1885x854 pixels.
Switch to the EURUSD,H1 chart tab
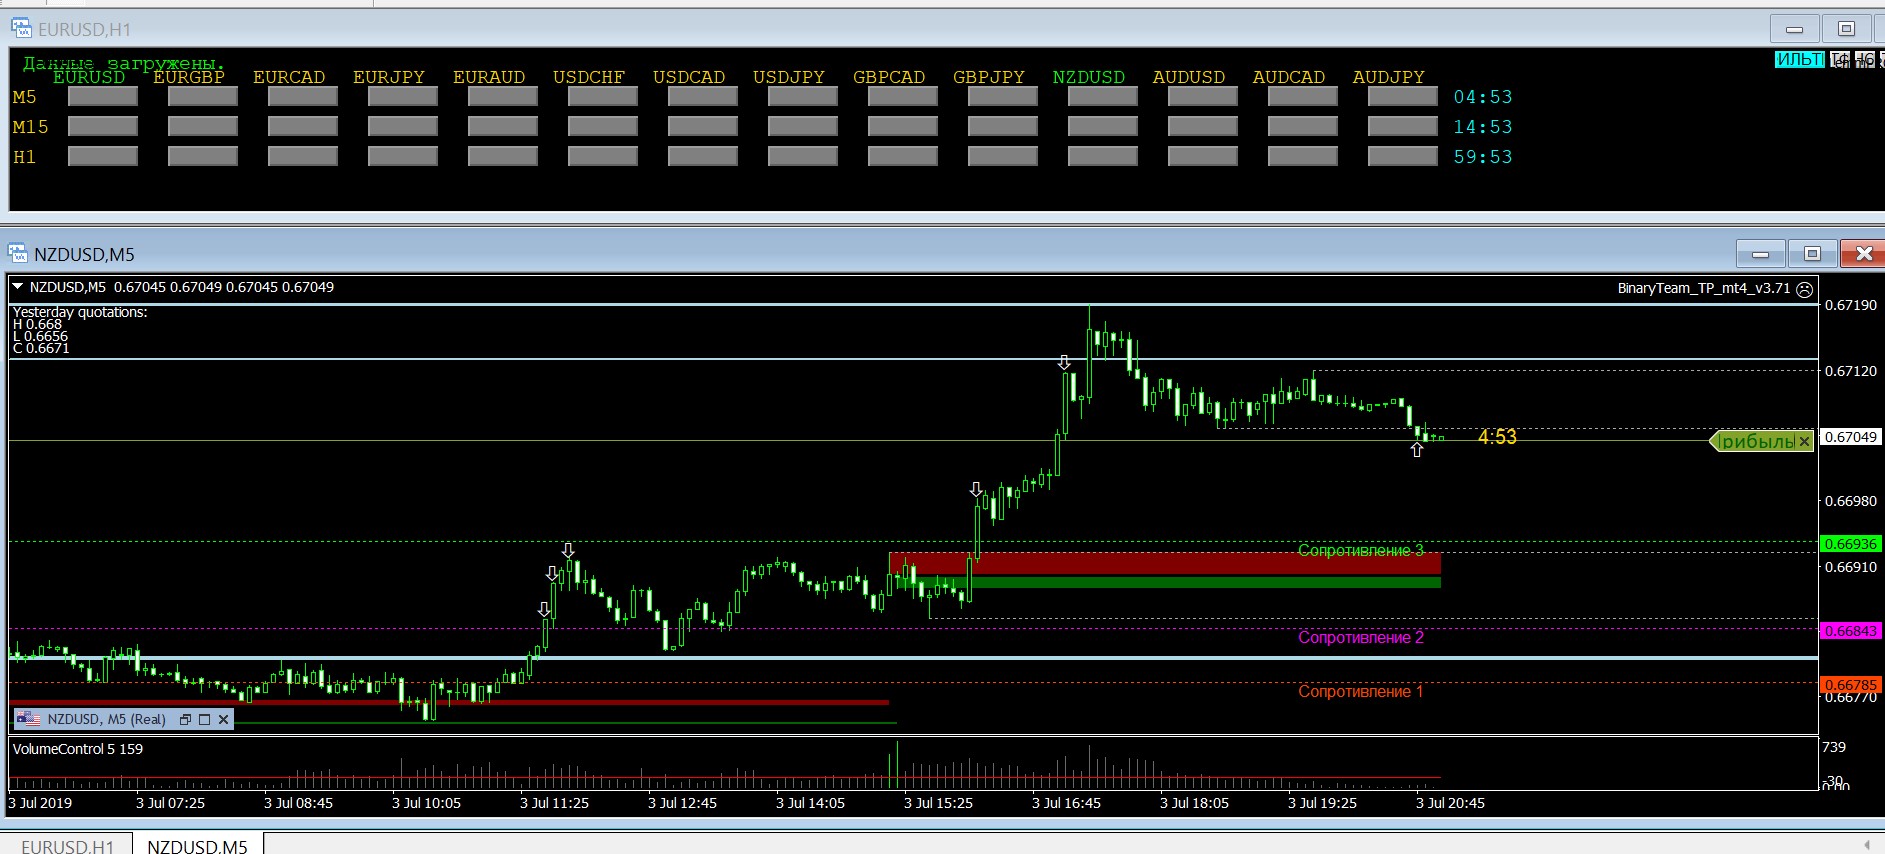67,845
